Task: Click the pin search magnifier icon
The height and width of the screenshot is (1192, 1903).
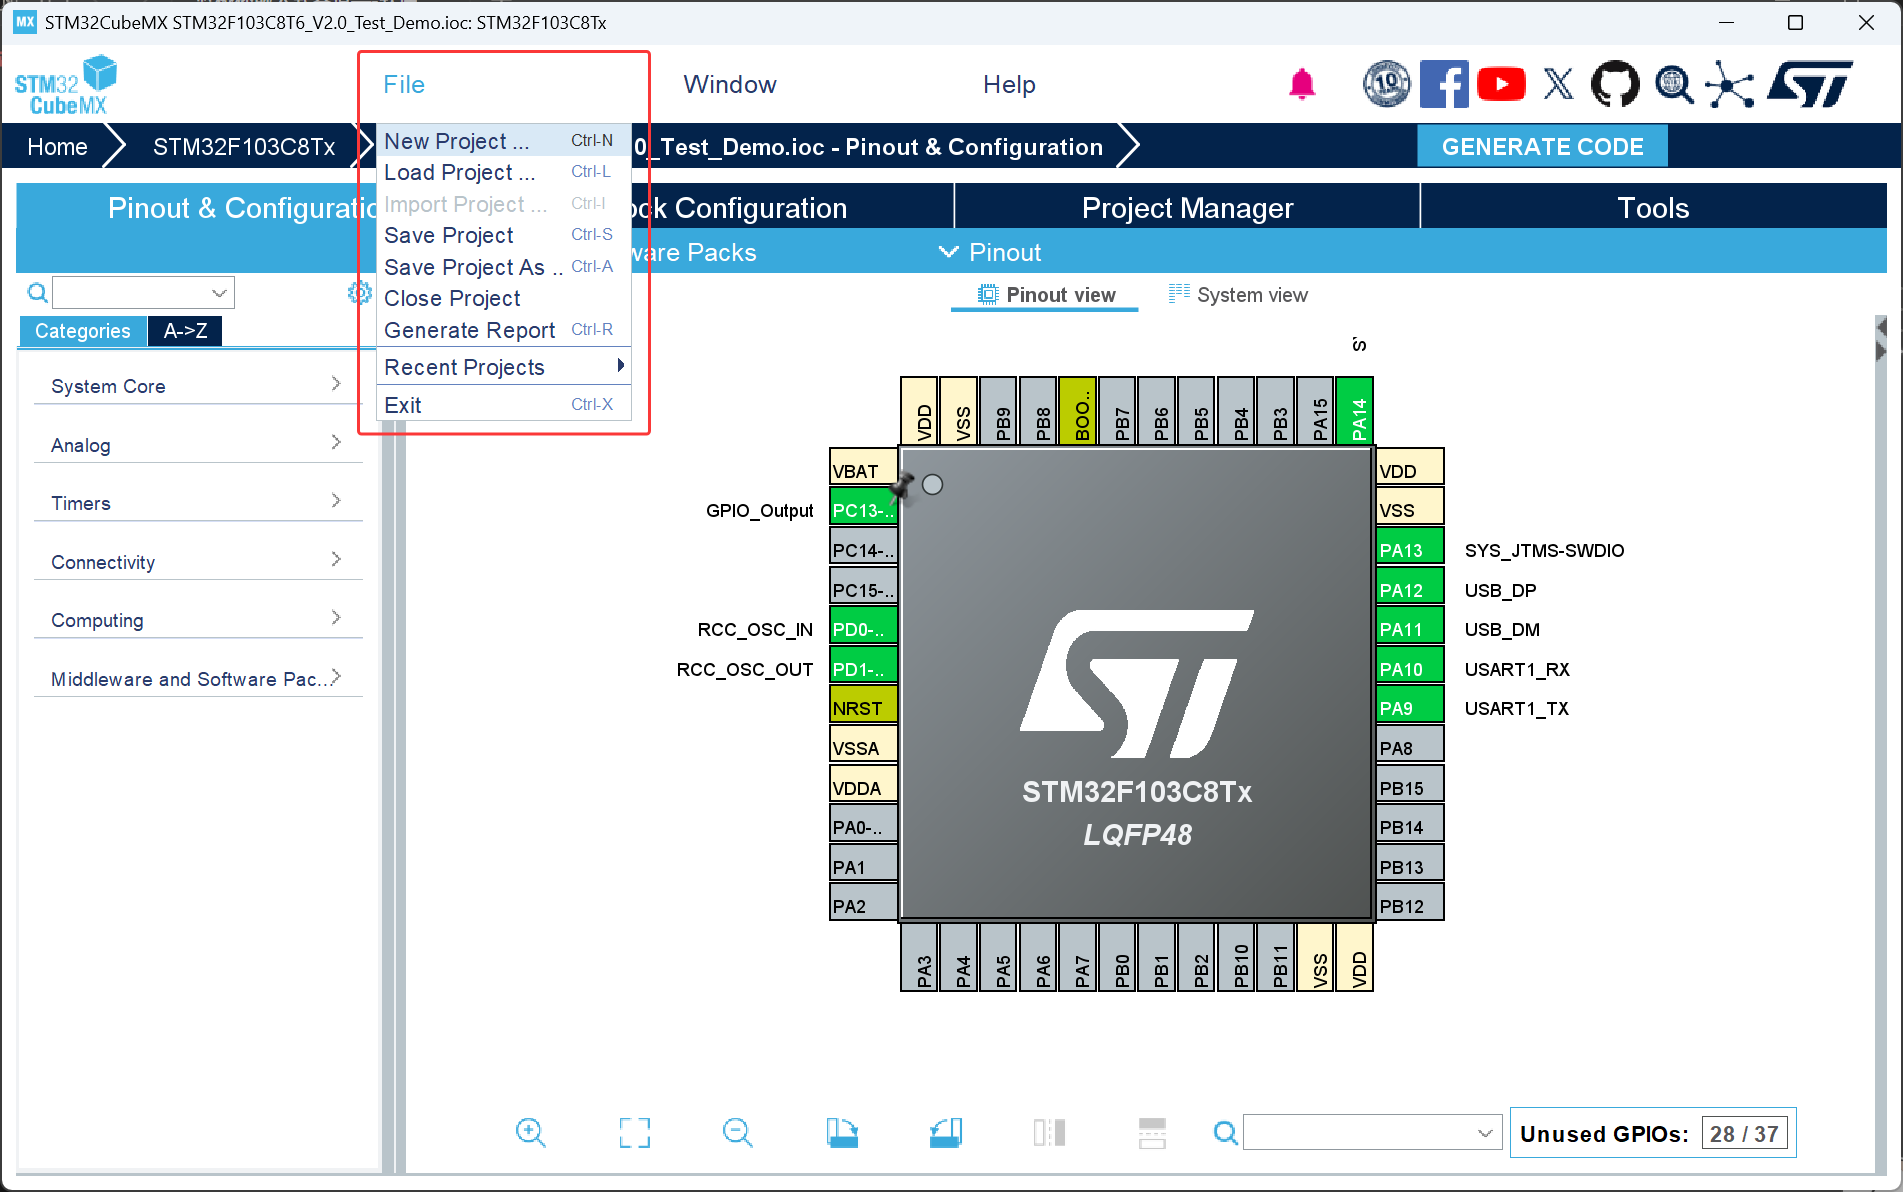Action: [1225, 1133]
